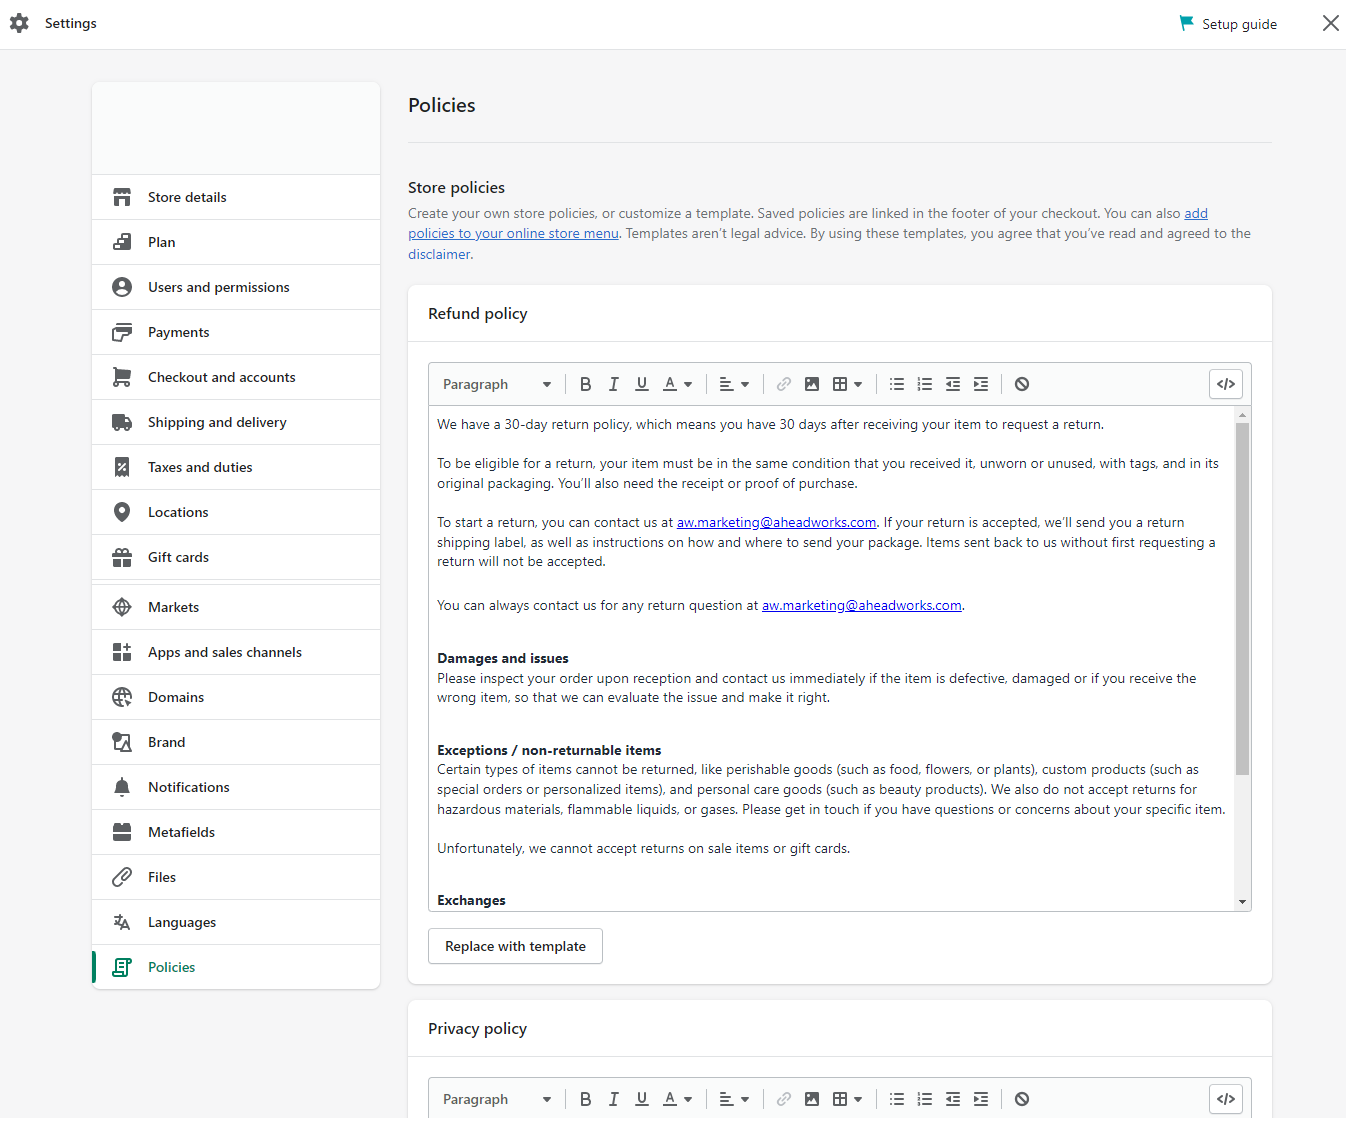Image resolution: width=1346 pixels, height=1146 pixels.
Task: Open Paragraph style dropdown in Privacy policy
Action: click(x=496, y=1099)
